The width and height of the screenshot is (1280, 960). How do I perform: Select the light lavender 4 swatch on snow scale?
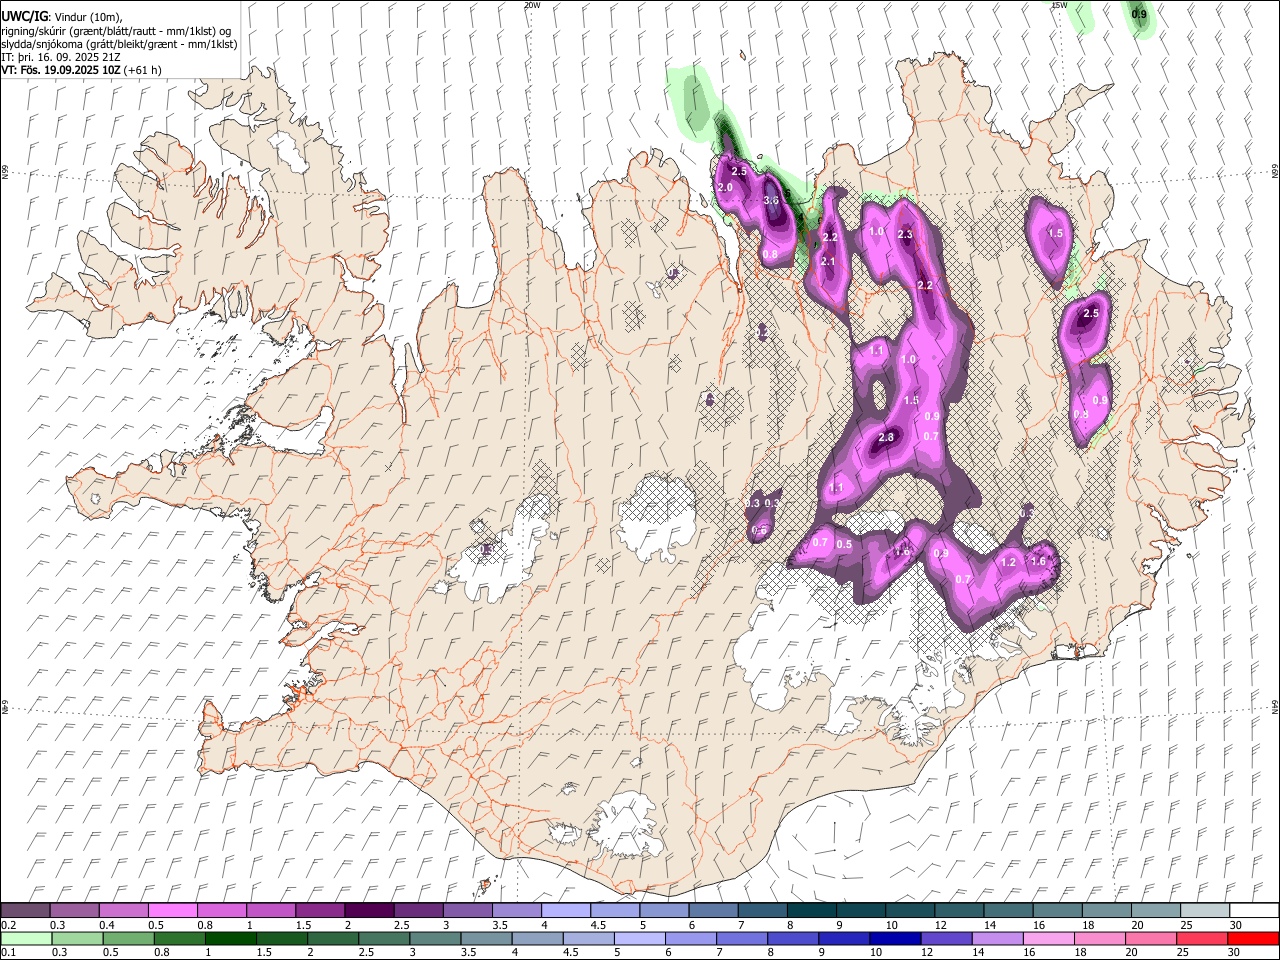point(565,911)
